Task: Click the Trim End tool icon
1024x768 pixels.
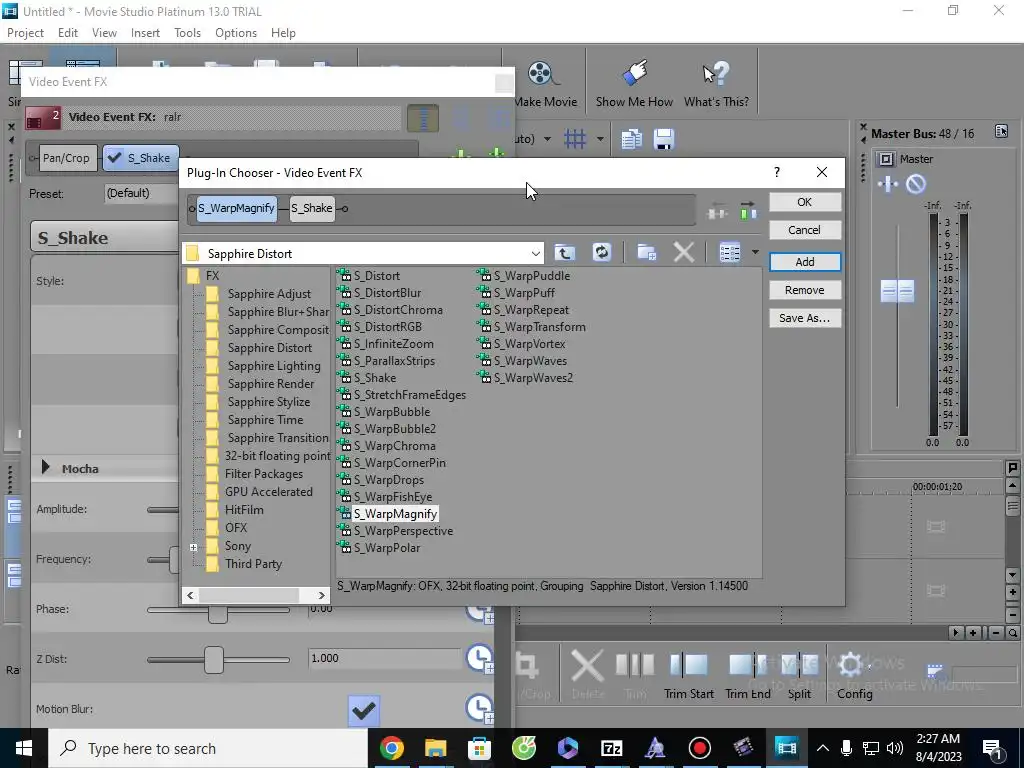Action: click(x=747, y=665)
